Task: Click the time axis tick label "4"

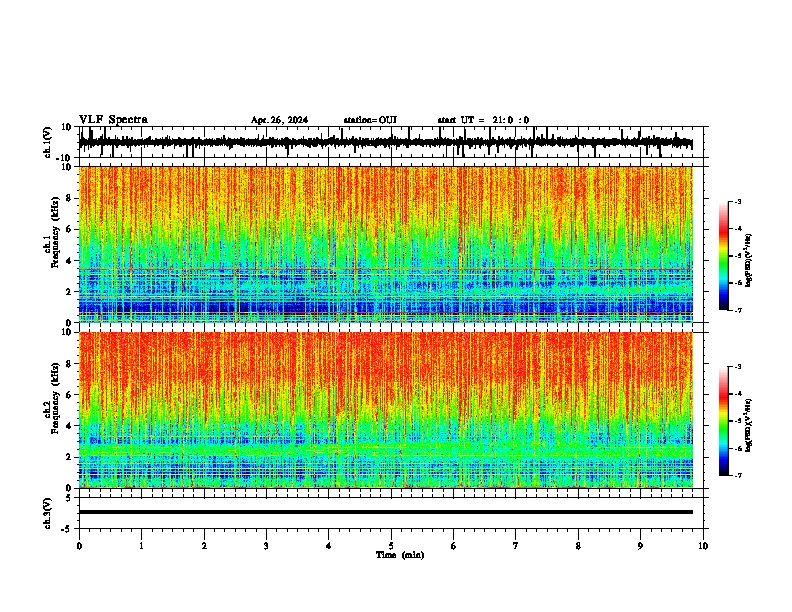Action: coord(329,546)
